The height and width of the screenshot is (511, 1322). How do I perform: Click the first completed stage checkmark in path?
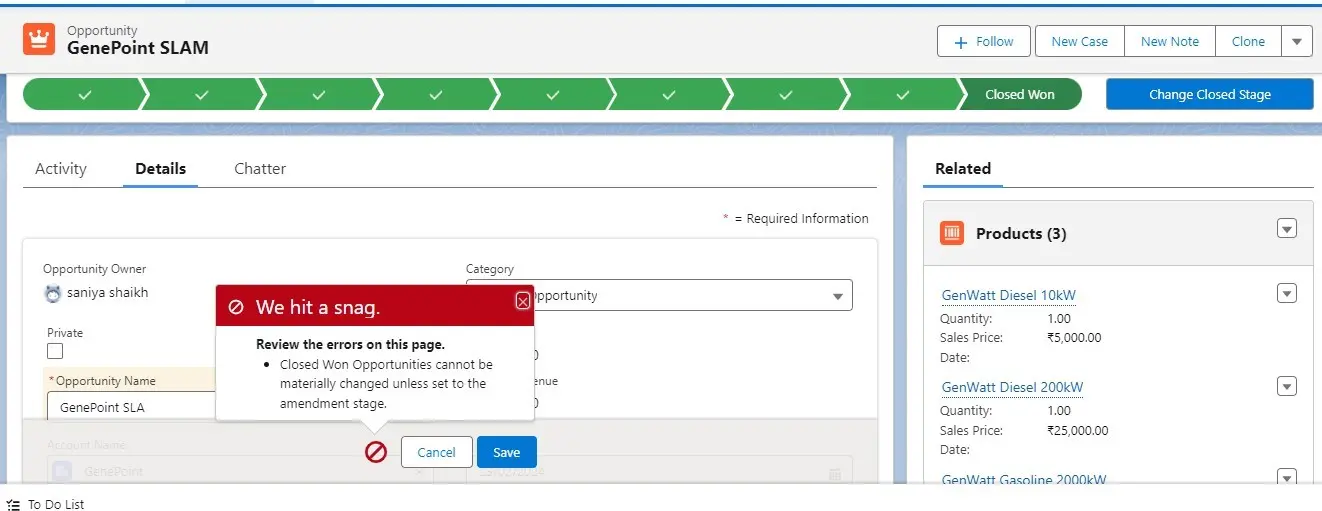84,95
